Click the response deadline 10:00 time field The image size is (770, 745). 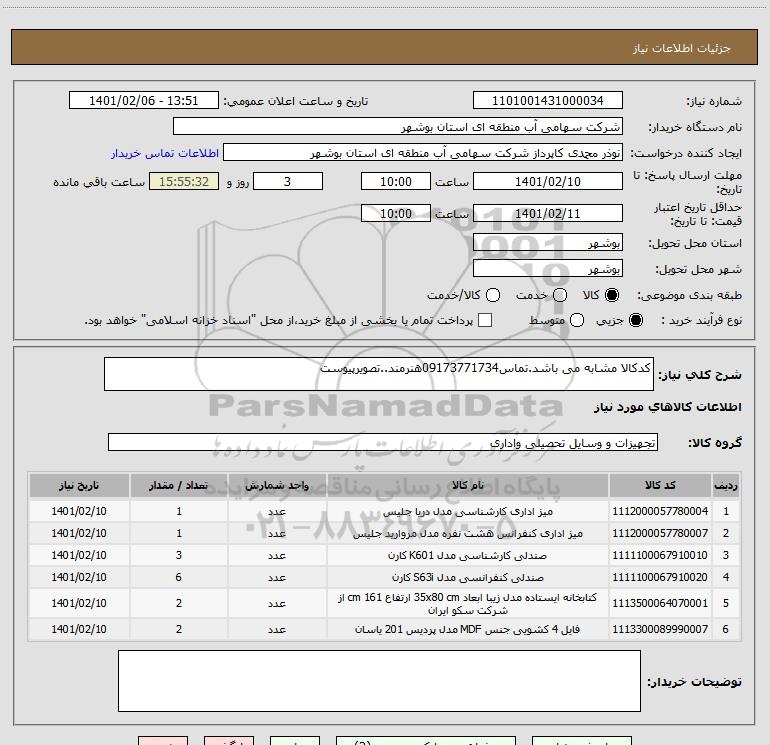[396, 182]
